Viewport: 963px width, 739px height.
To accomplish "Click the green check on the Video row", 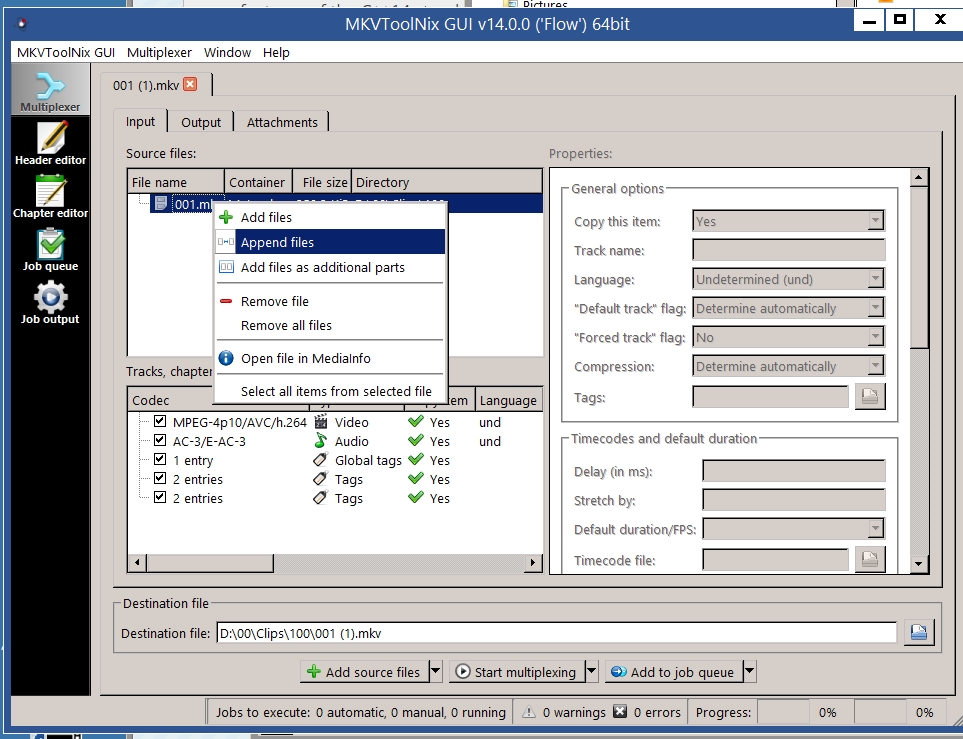I will click(x=416, y=421).
